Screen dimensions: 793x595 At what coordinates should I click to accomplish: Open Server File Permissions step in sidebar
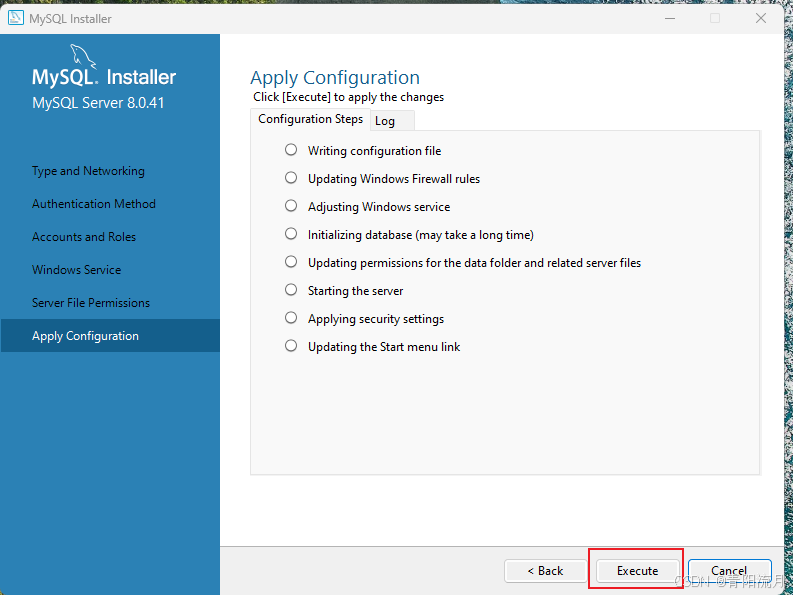pos(91,303)
